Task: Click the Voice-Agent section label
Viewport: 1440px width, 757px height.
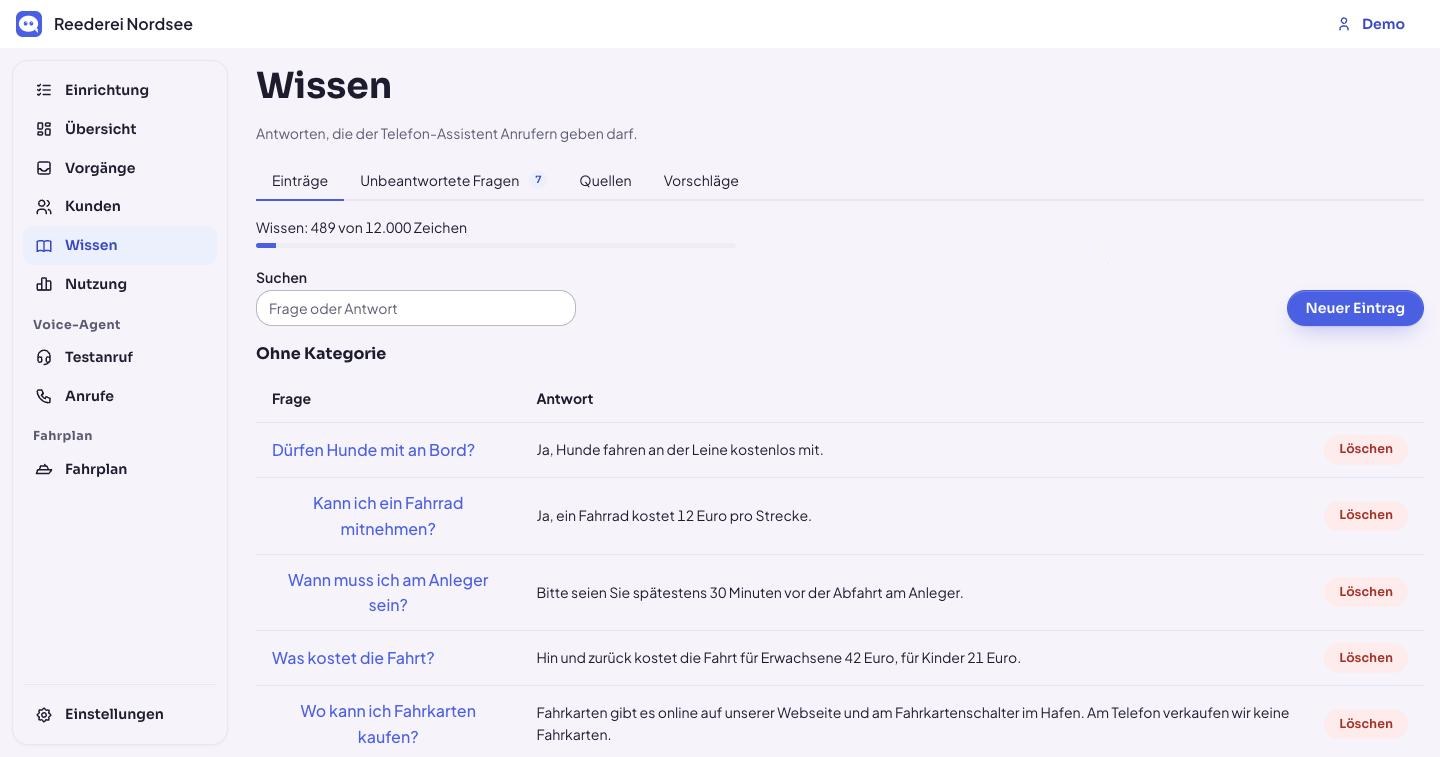Action: pos(77,325)
